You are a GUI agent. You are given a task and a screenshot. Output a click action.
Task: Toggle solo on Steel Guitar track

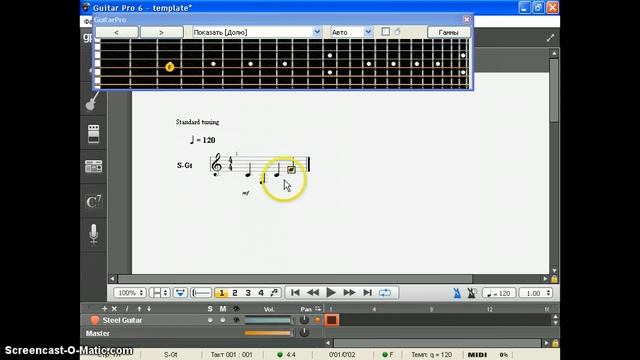pyautogui.click(x=210, y=320)
